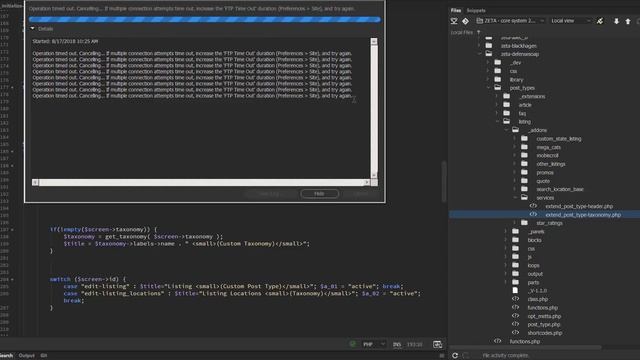The height and width of the screenshot is (360, 640).
Task: Click the blue progress bar in dialog
Action: click(204, 19)
